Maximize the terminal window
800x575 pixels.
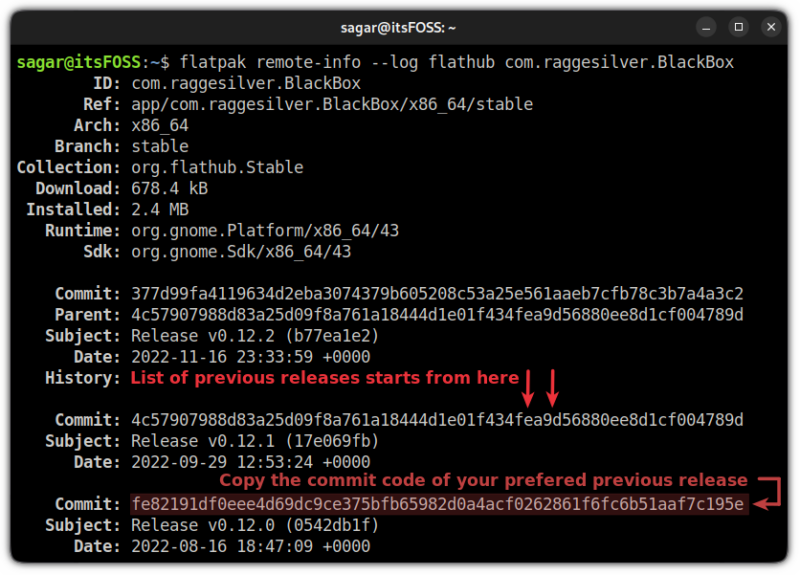click(738, 27)
